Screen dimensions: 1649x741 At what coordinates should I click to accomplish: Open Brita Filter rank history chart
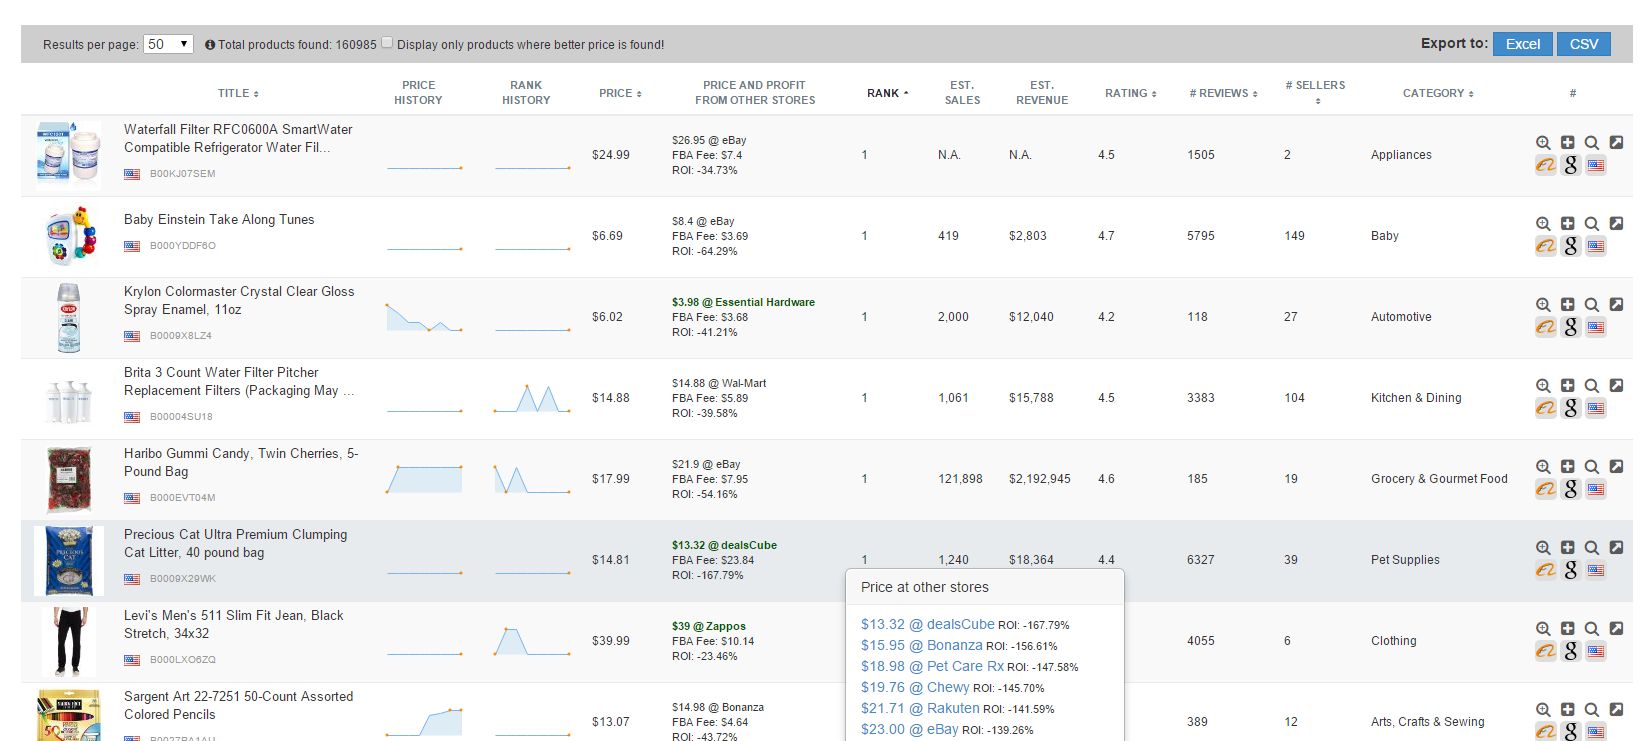point(532,398)
